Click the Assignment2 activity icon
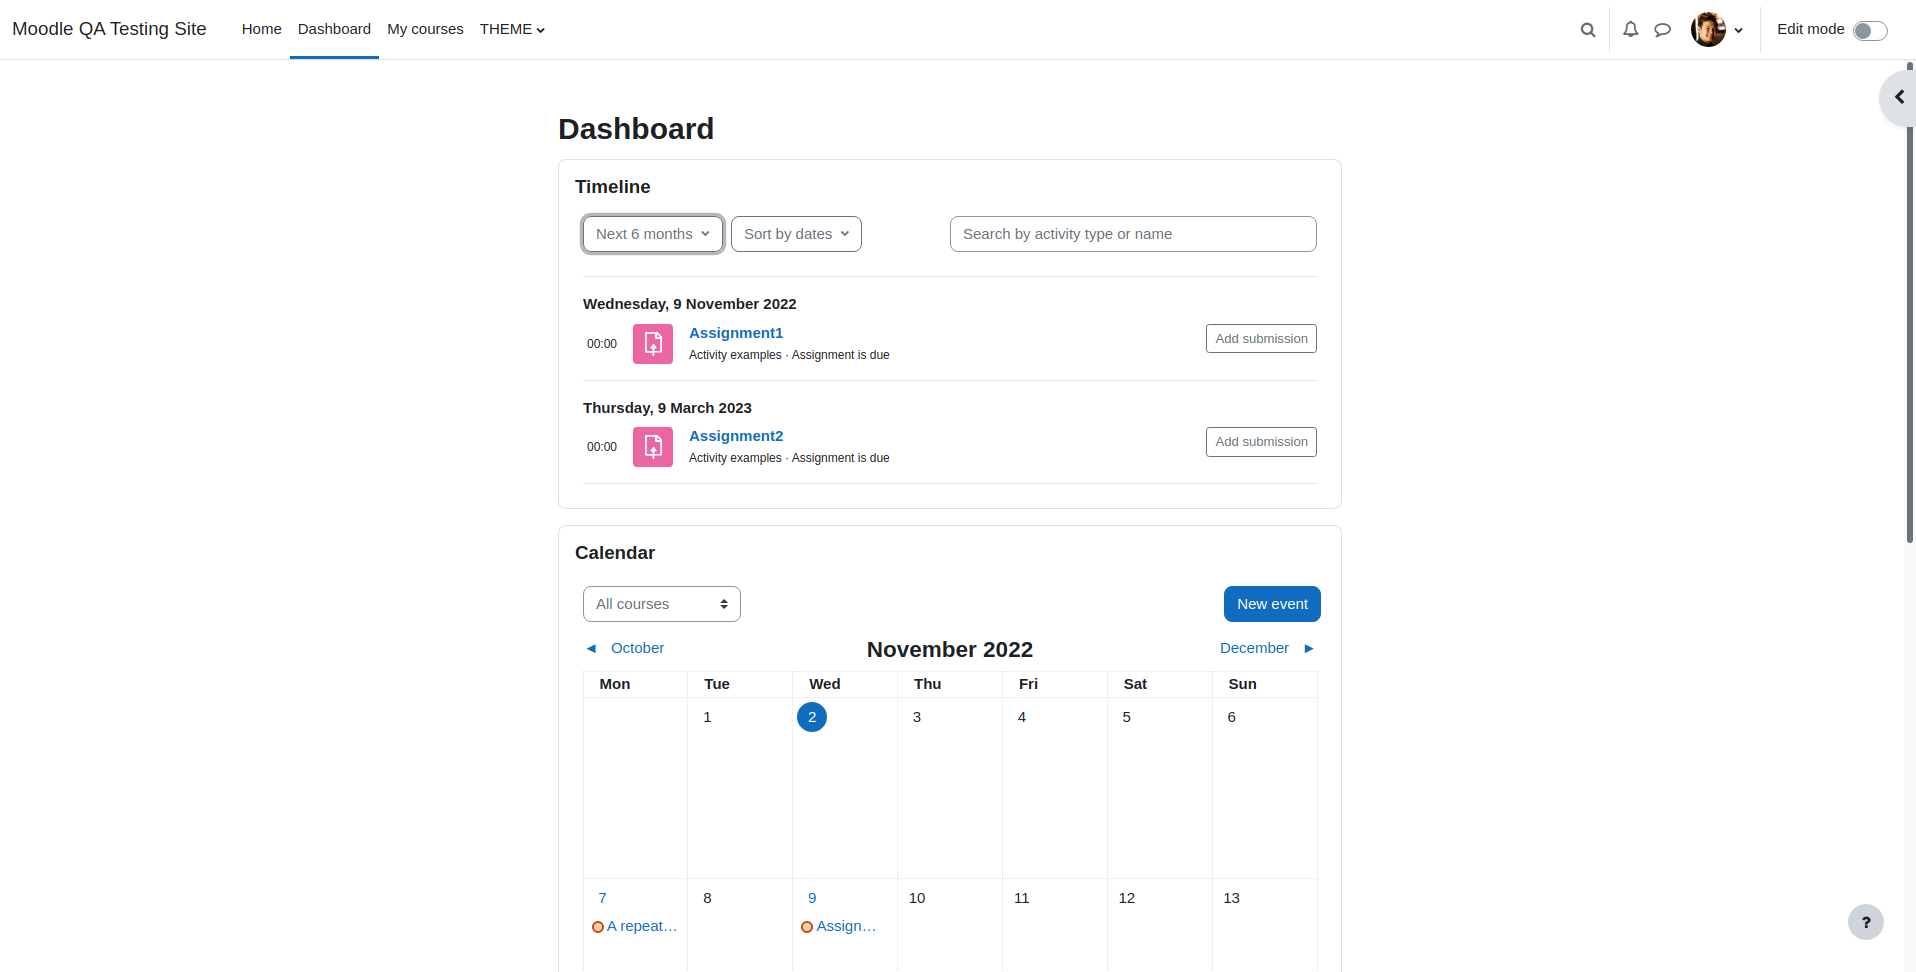The image size is (1916, 972). [x=653, y=447]
